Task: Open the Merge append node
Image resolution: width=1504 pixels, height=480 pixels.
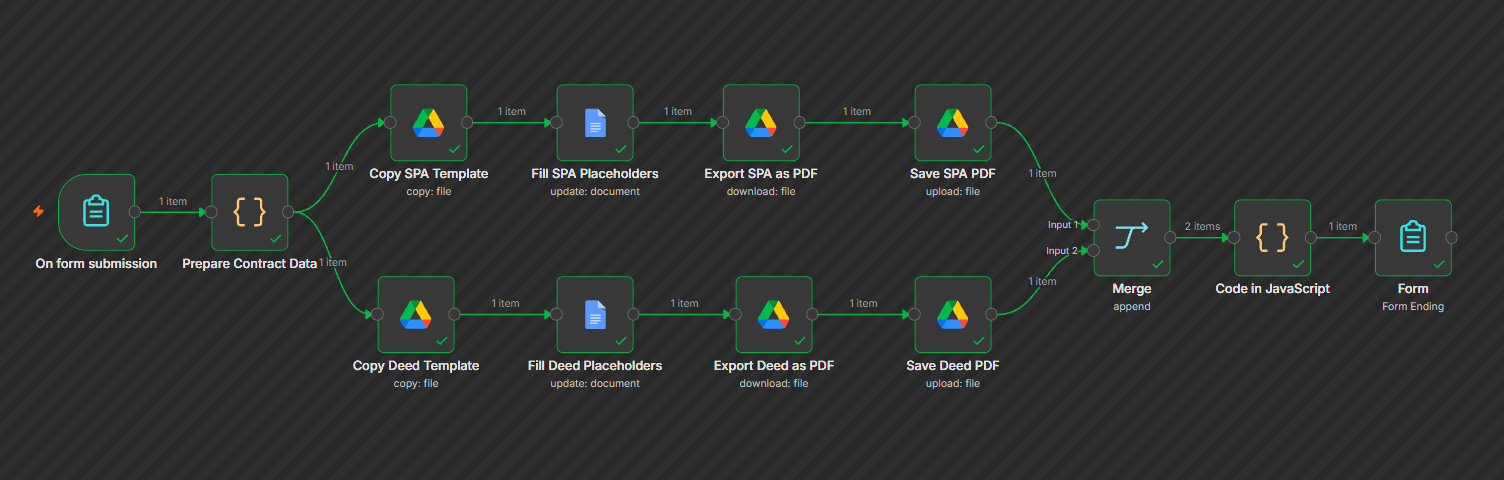Action: [x=1132, y=237]
